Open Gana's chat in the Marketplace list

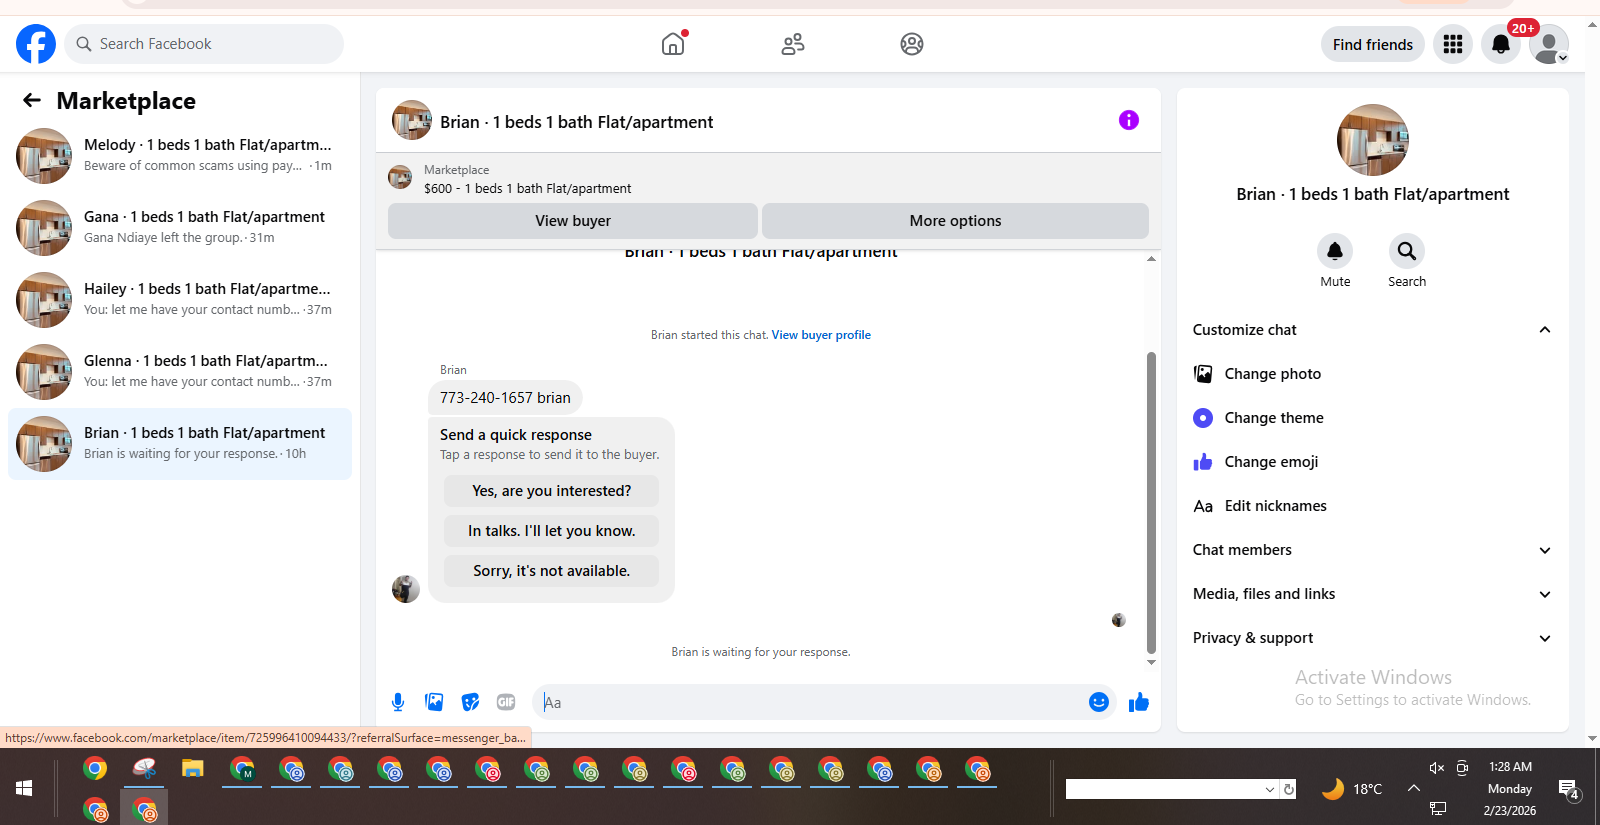pyautogui.click(x=180, y=228)
